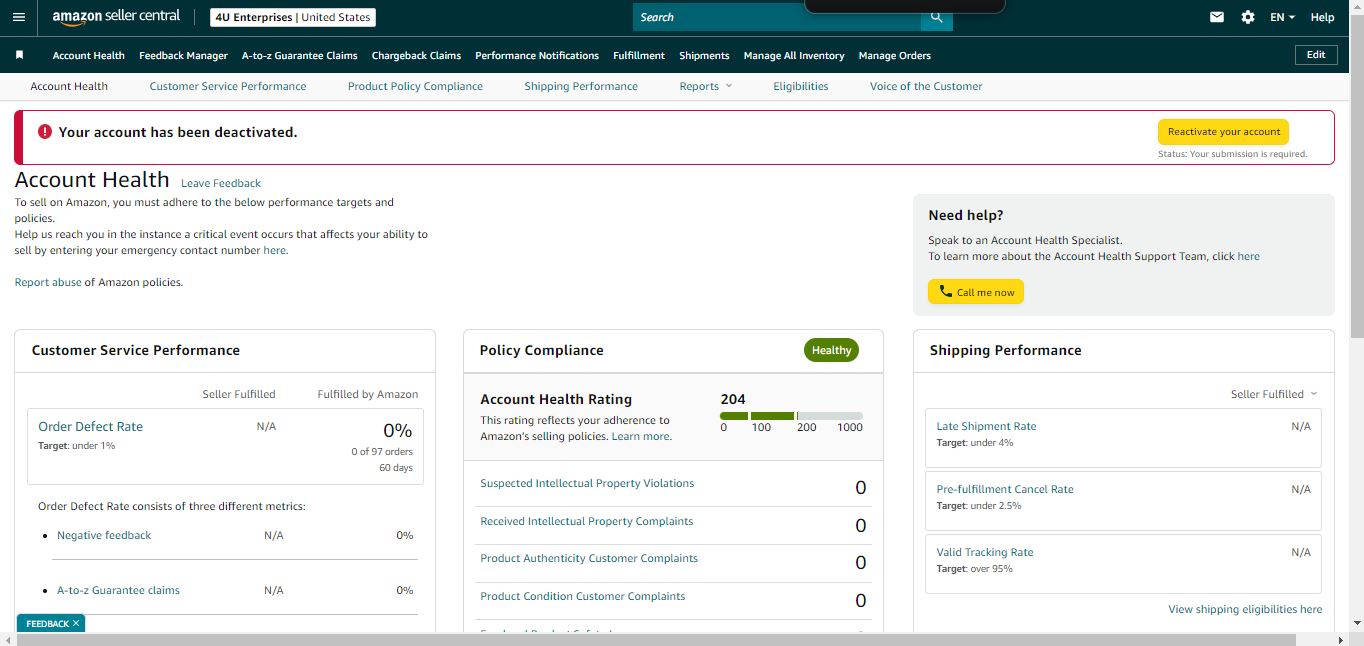The width and height of the screenshot is (1364, 646).
Task: Open Product Condition Customer Complaints
Action: click(x=583, y=596)
